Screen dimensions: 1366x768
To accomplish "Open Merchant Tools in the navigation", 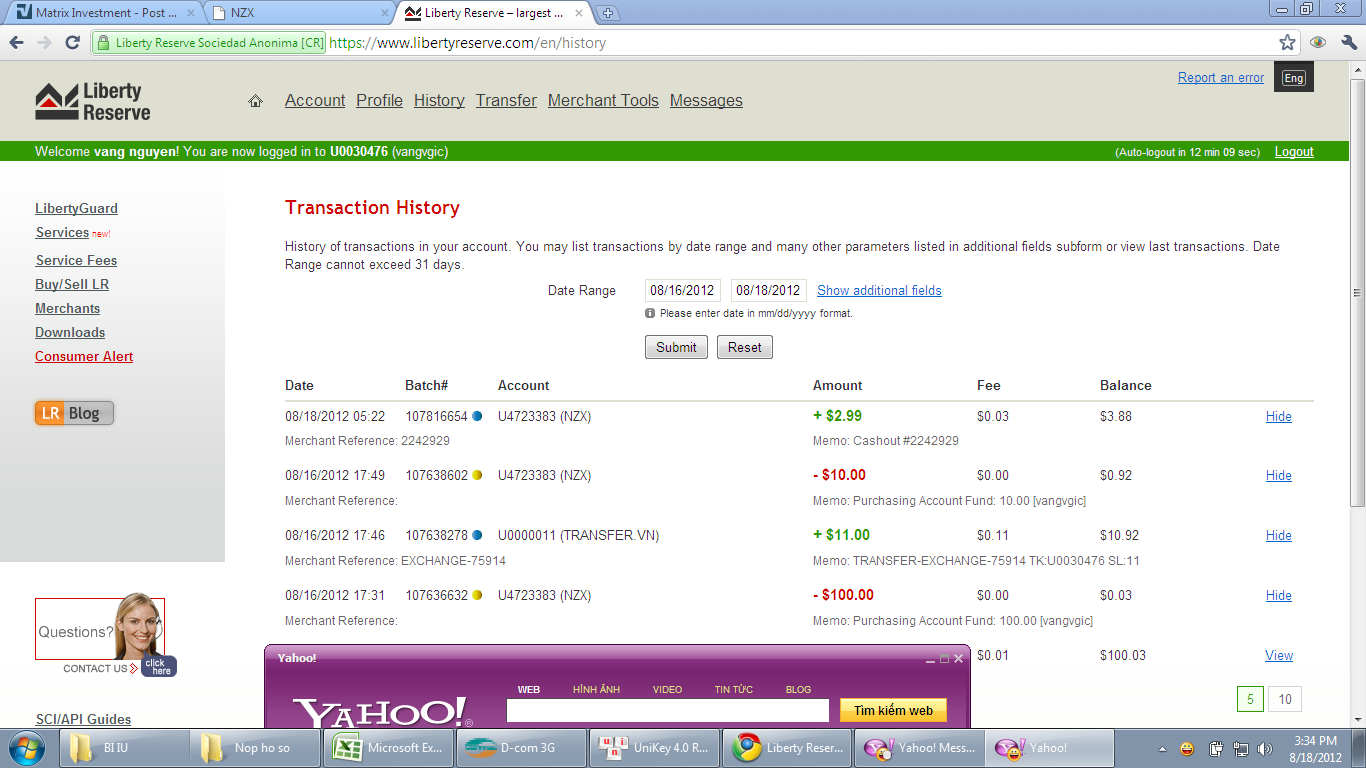I will pos(603,101).
